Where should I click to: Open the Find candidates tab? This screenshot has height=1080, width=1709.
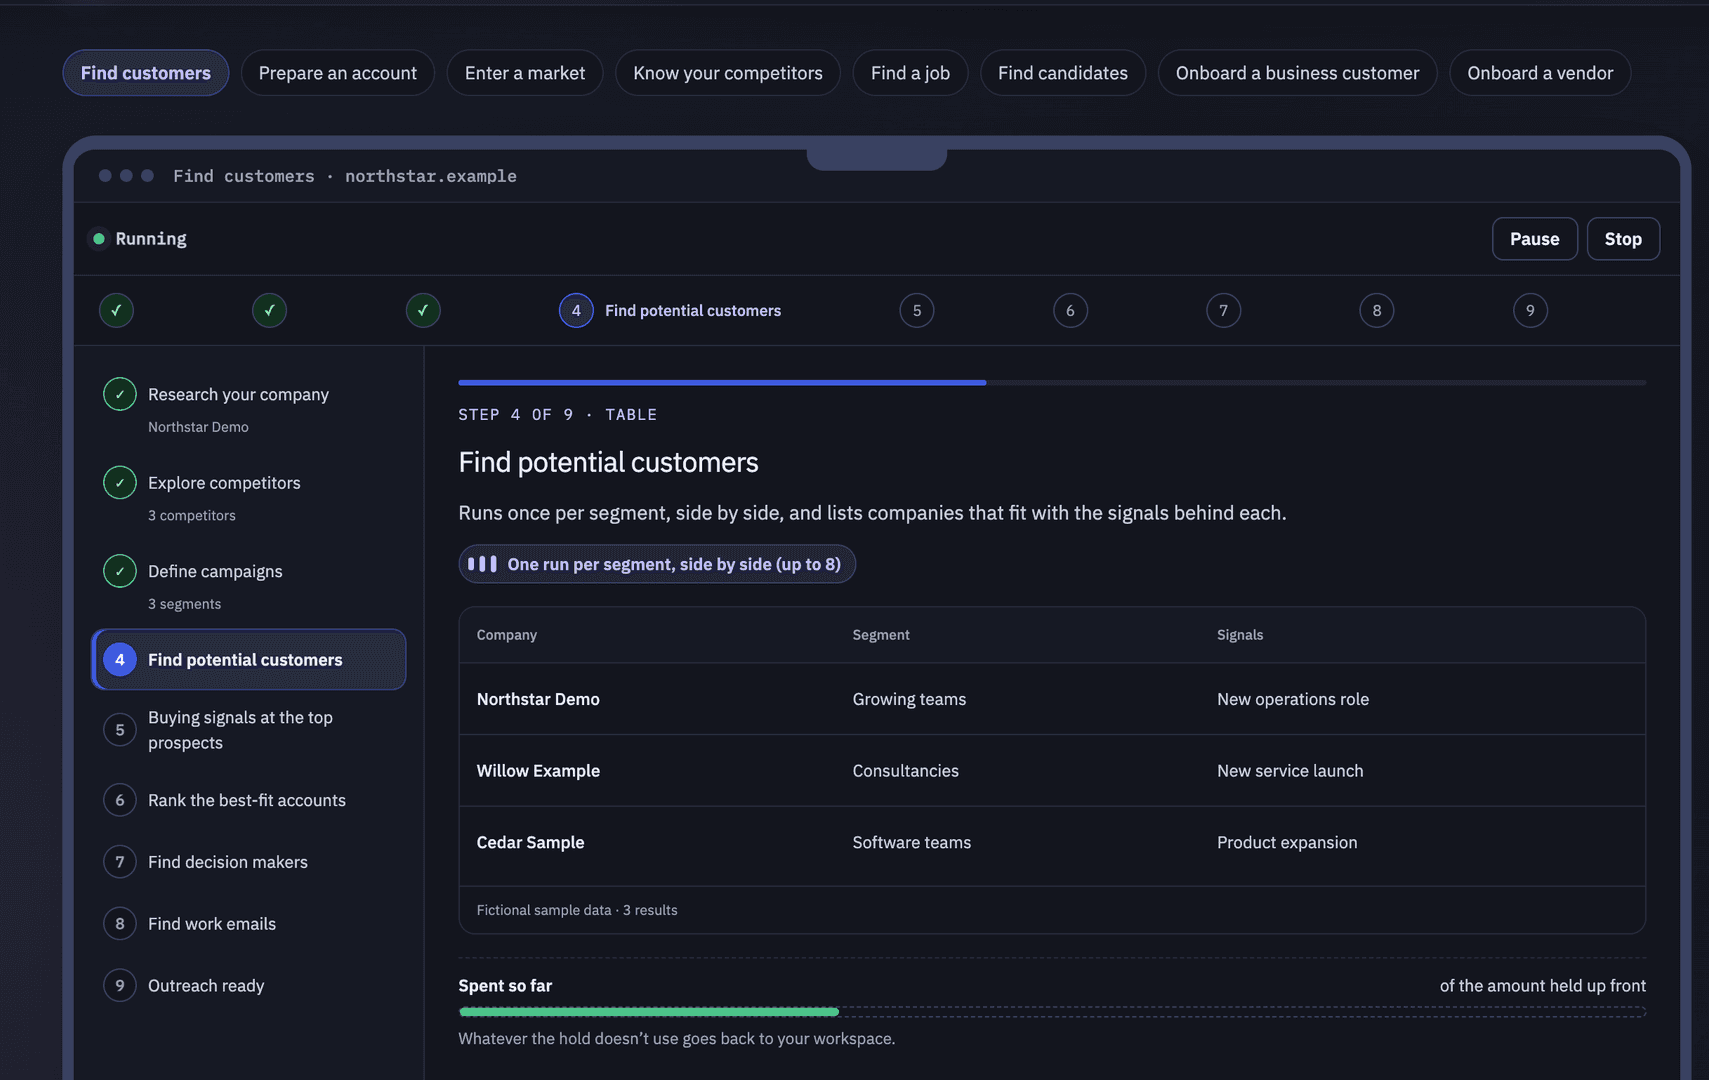[x=1063, y=73]
